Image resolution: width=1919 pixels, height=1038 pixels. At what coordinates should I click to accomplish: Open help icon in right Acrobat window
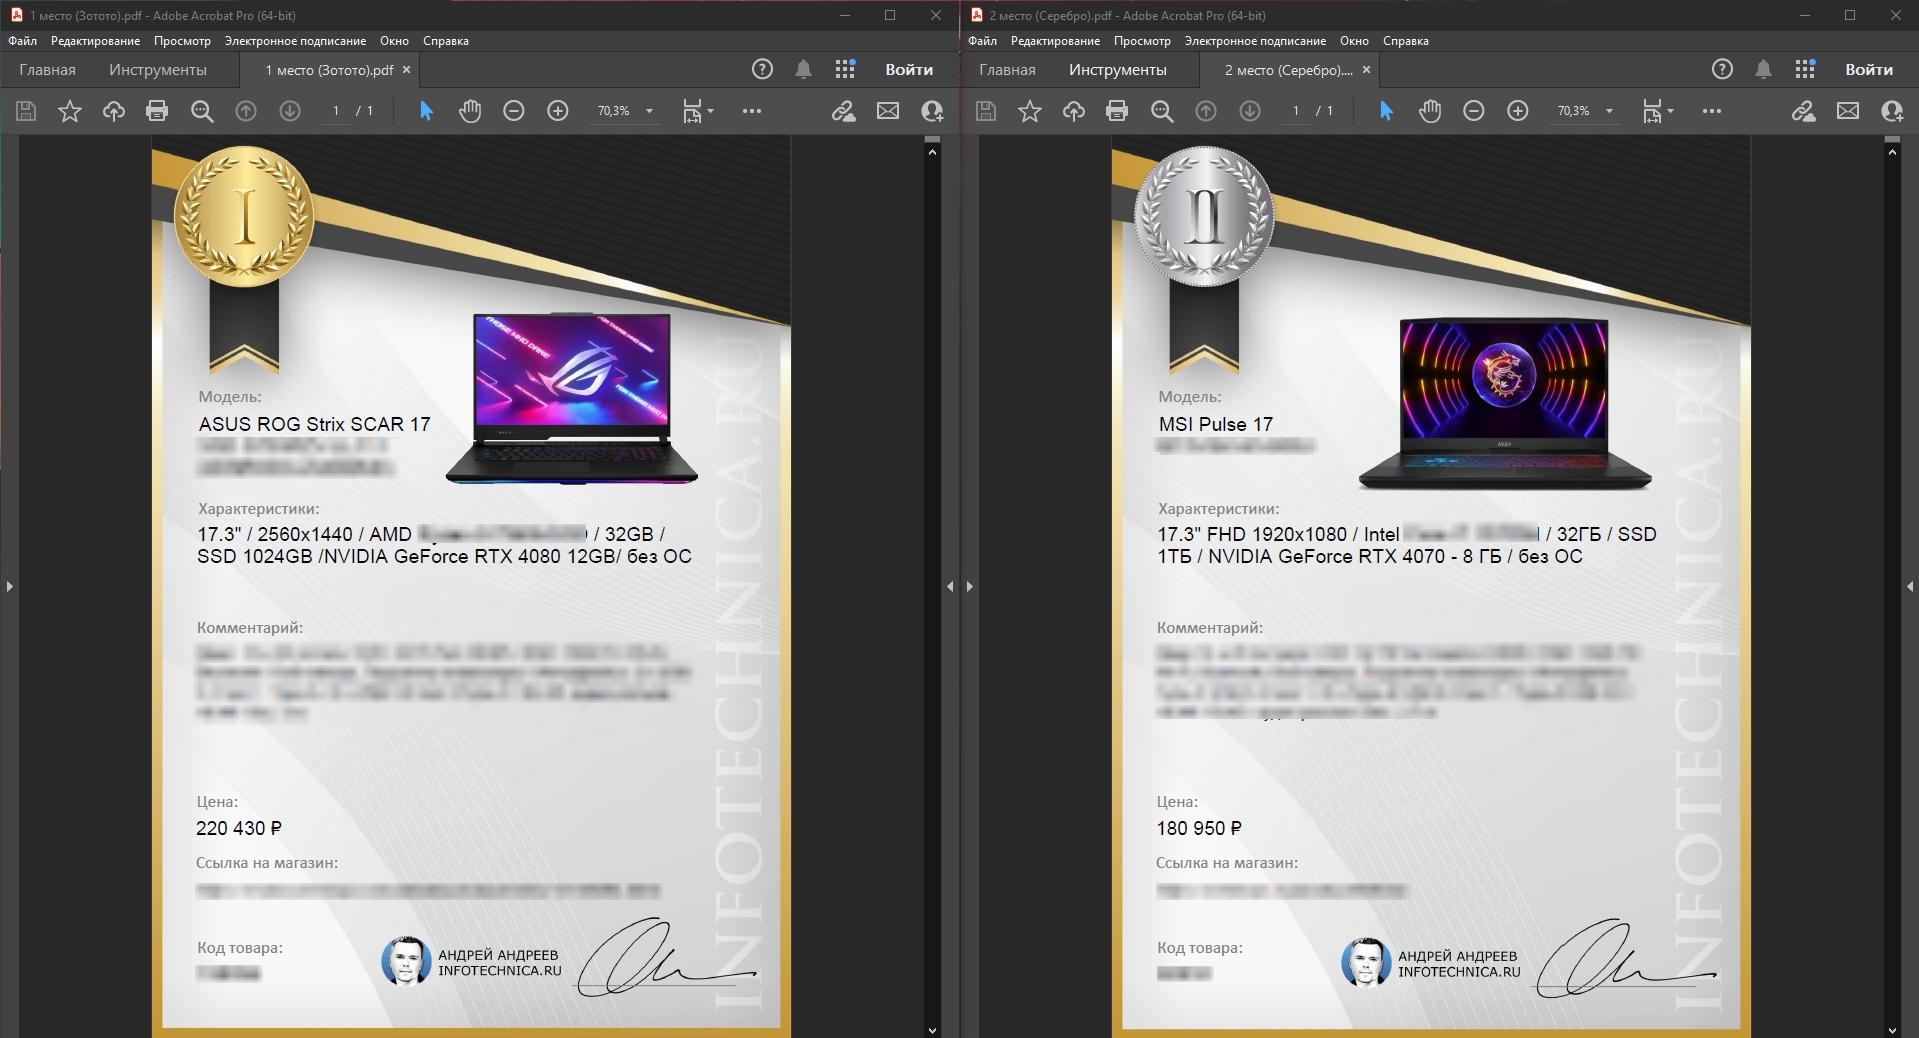pos(1722,69)
